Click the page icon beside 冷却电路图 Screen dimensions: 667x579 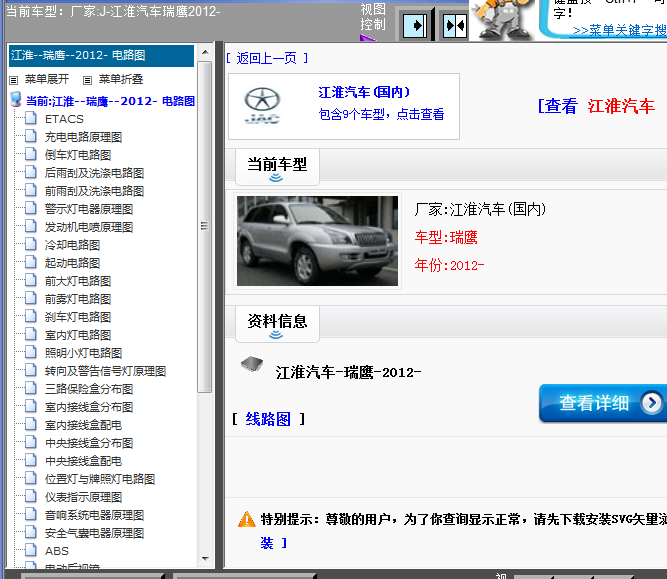coord(31,244)
